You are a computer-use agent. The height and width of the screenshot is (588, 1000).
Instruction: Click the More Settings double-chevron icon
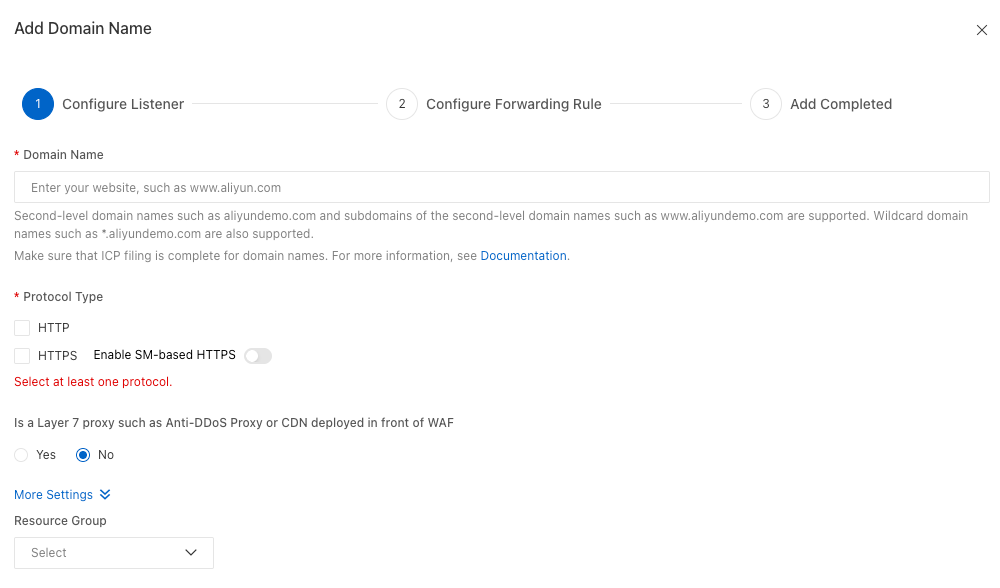point(105,495)
